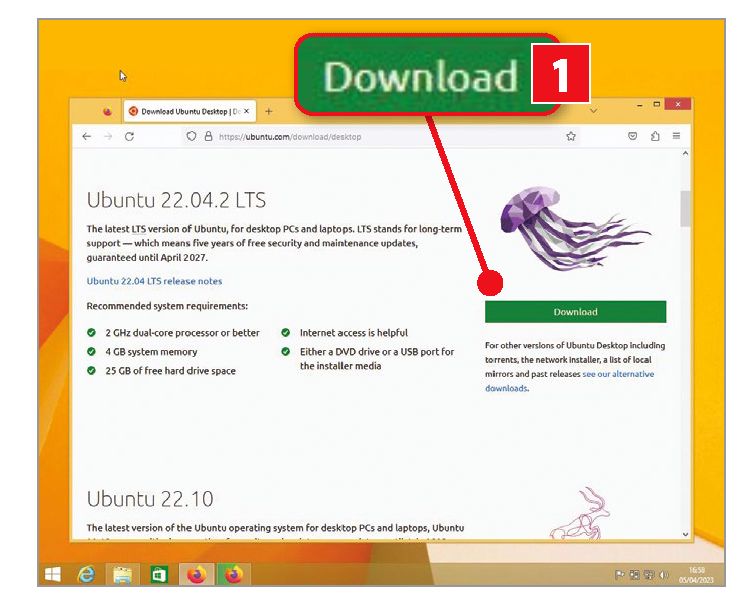Screen dimensions: 740x596
Task: Open File Explorer from the taskbar
Action: [122, 574]
